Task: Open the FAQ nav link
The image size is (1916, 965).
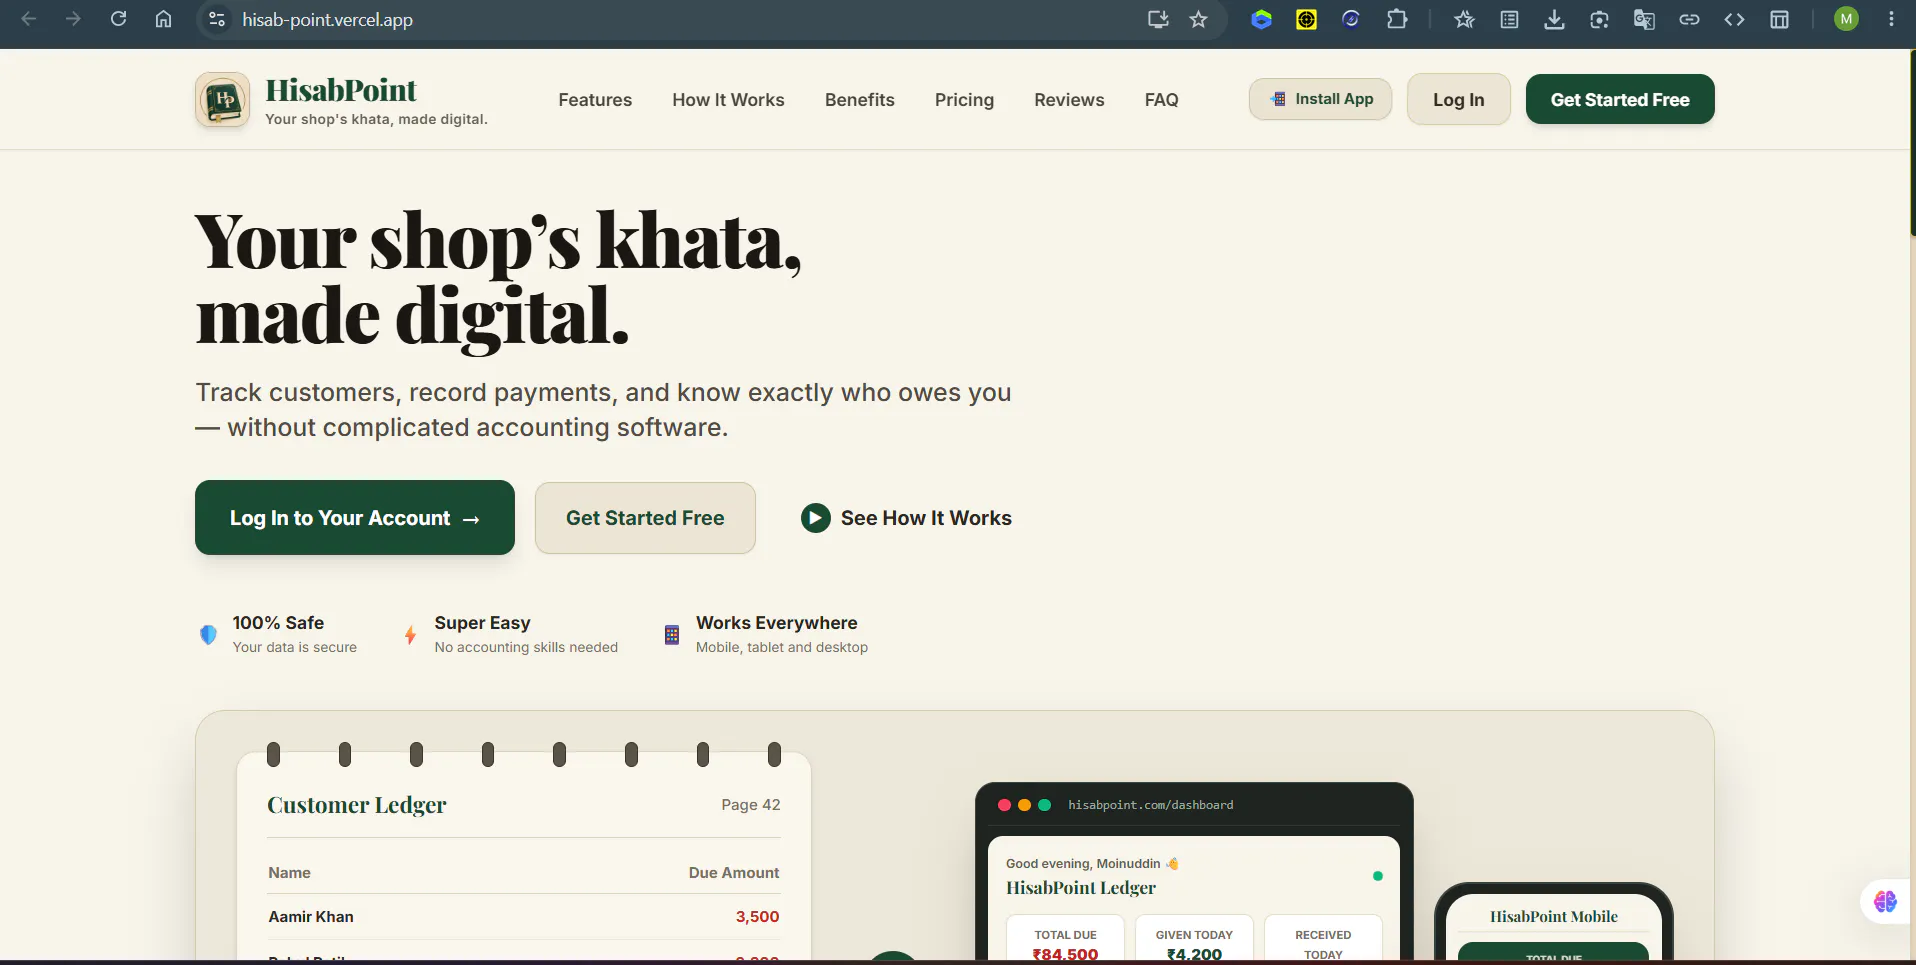Action: click(1161, 100)
